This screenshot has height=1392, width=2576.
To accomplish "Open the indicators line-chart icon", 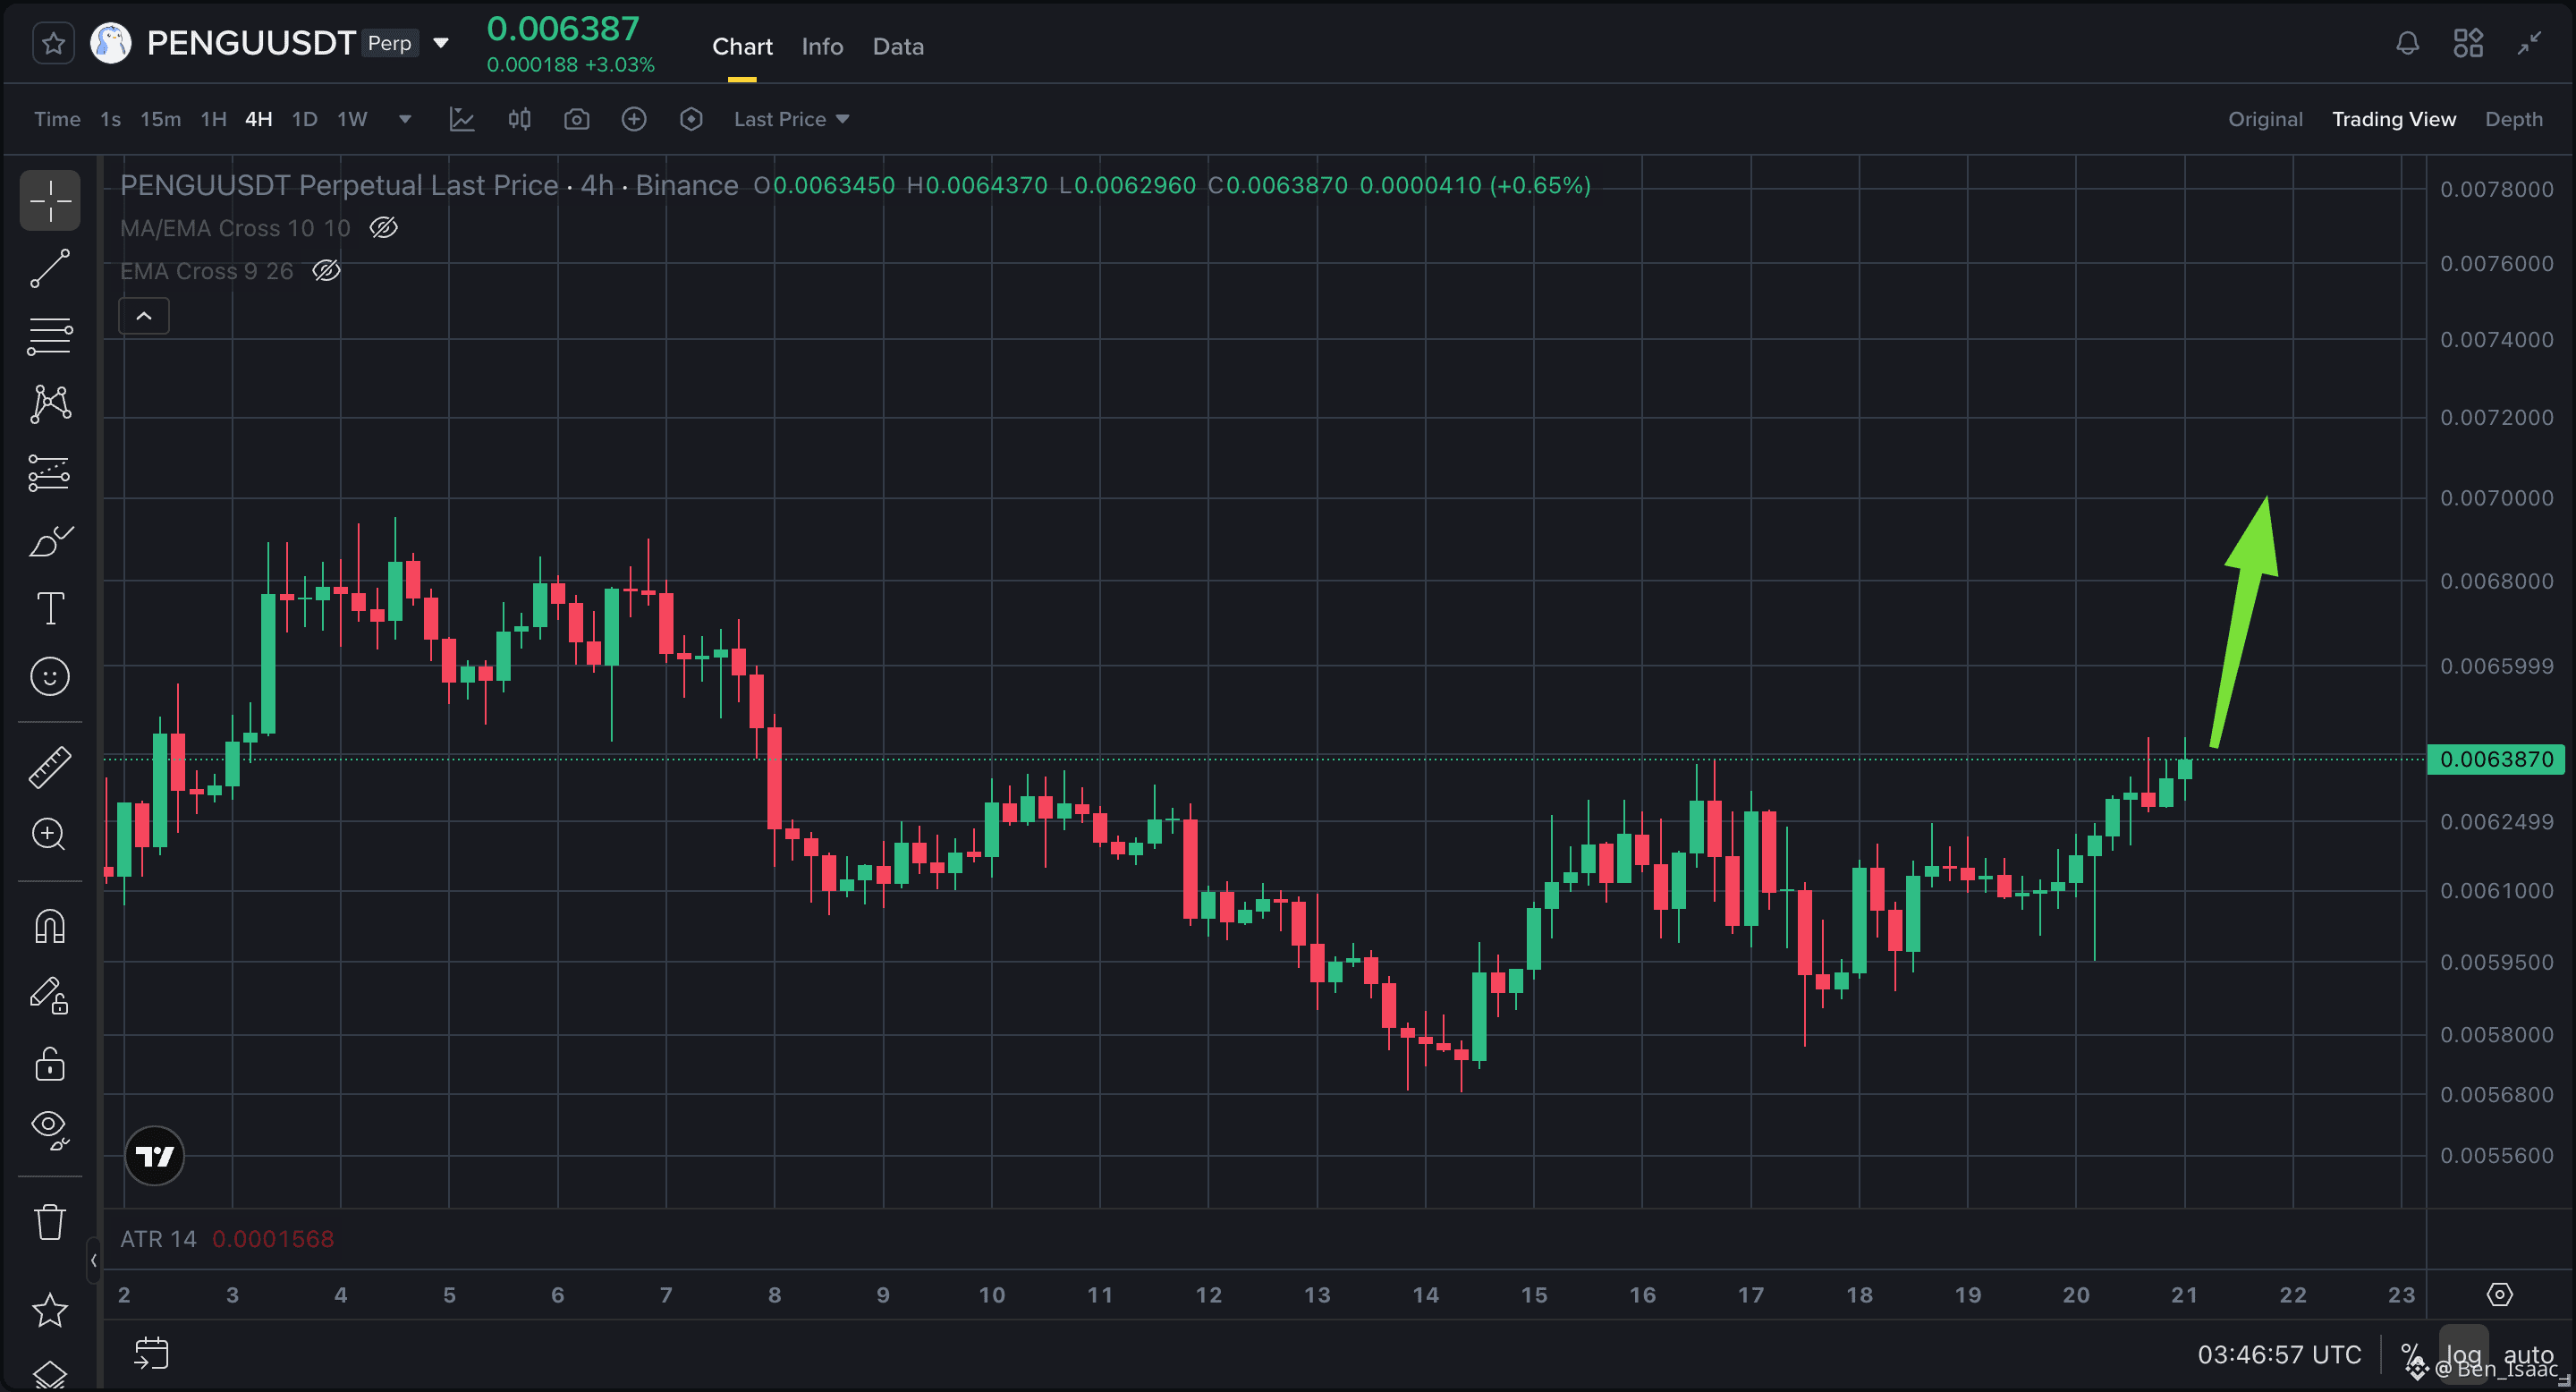I will (462, 119).
